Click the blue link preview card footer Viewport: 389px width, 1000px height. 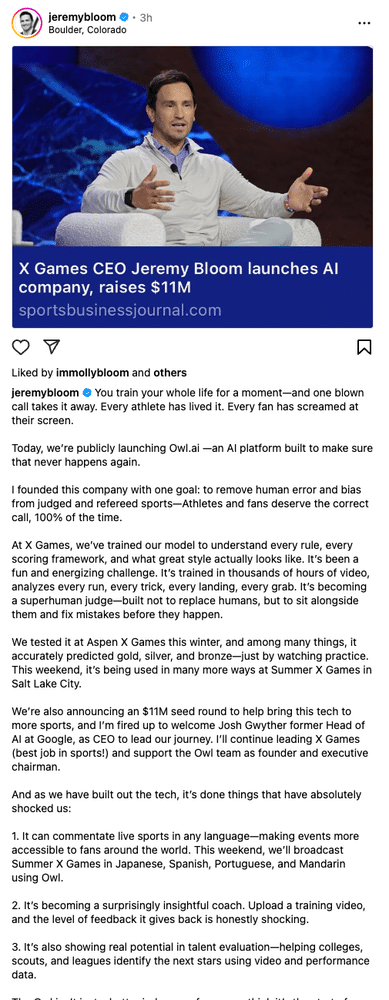[193, 287]
